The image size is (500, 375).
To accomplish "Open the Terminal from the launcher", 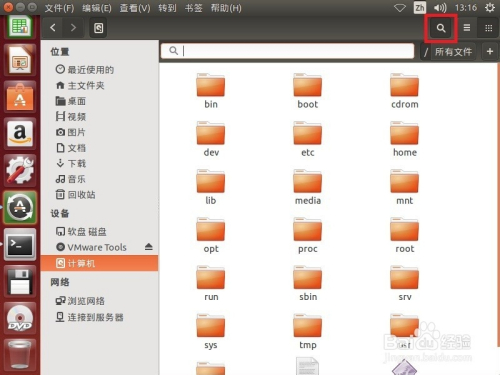I will pyautogui.click(x=20, y=245).
